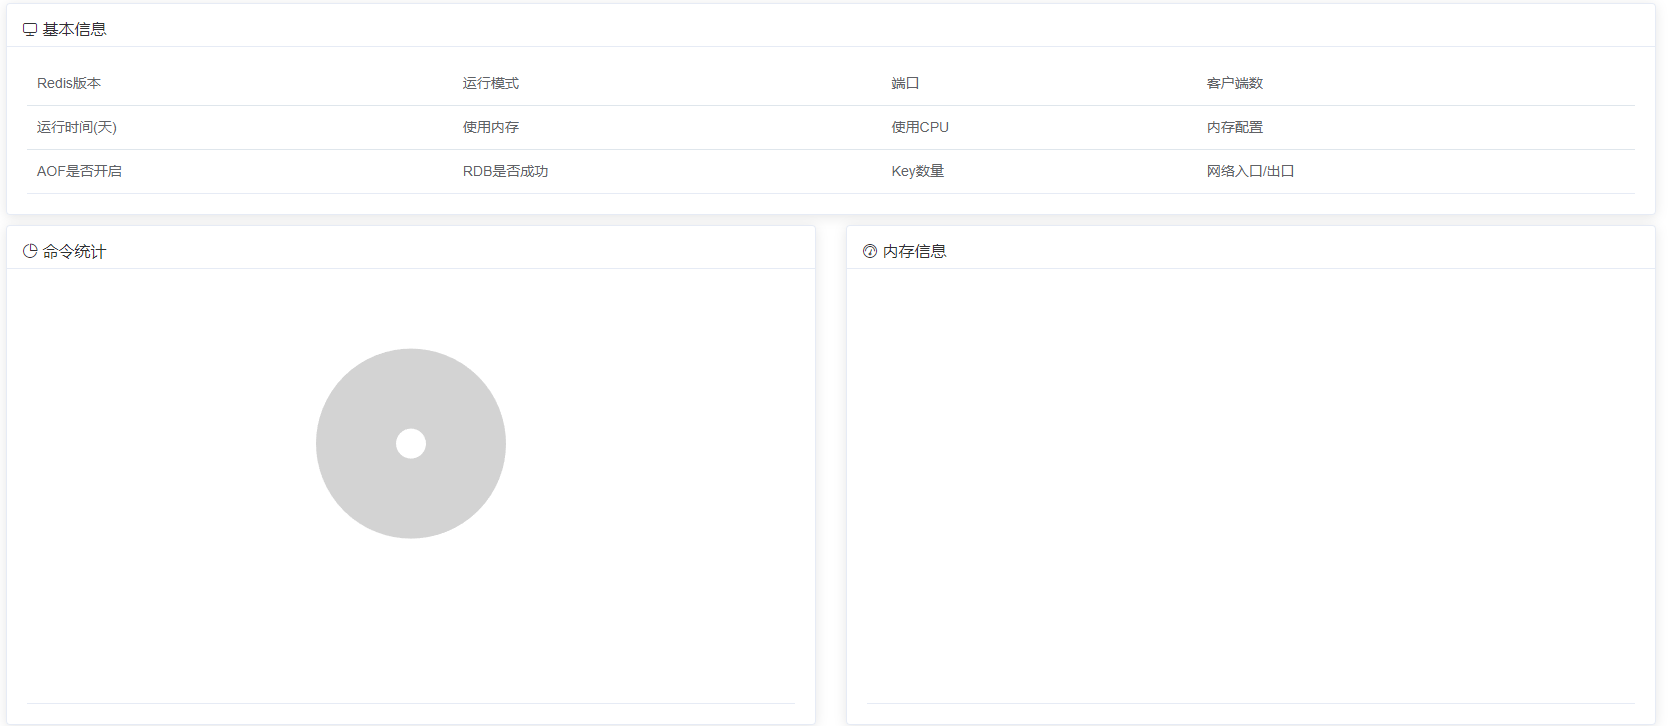1668x726 pixels.
Task: Click the 内存信息 panel title
Action: [x=914, y=251]
